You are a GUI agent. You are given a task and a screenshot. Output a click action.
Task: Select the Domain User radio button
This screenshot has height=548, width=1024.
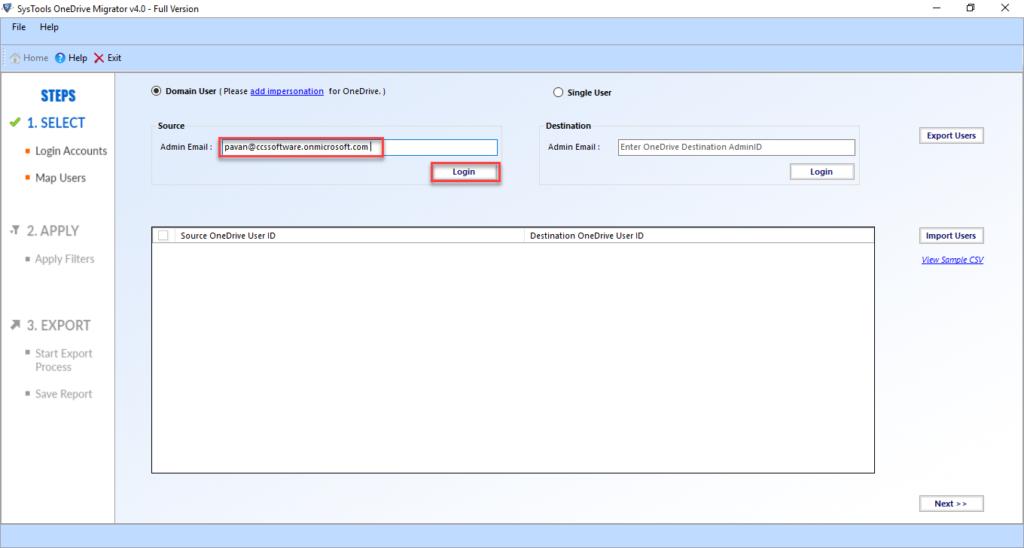pyautogui.click(x=156, y=91)
